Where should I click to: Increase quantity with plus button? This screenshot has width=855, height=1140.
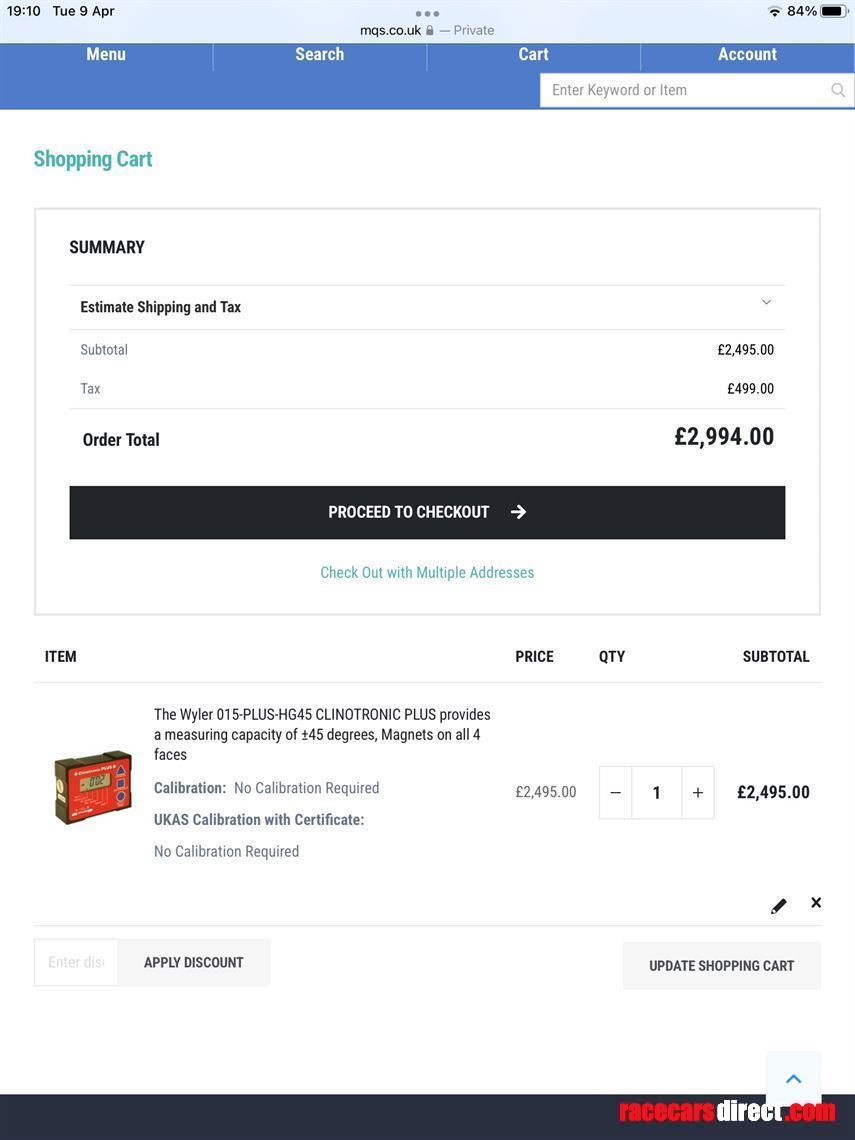coord(698,792)
